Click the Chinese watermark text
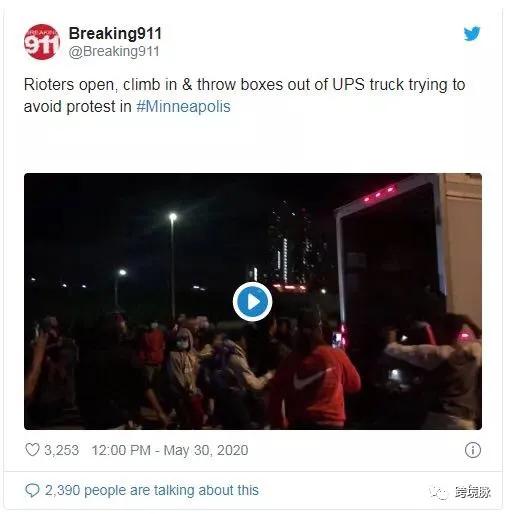 tap(472, 492)
